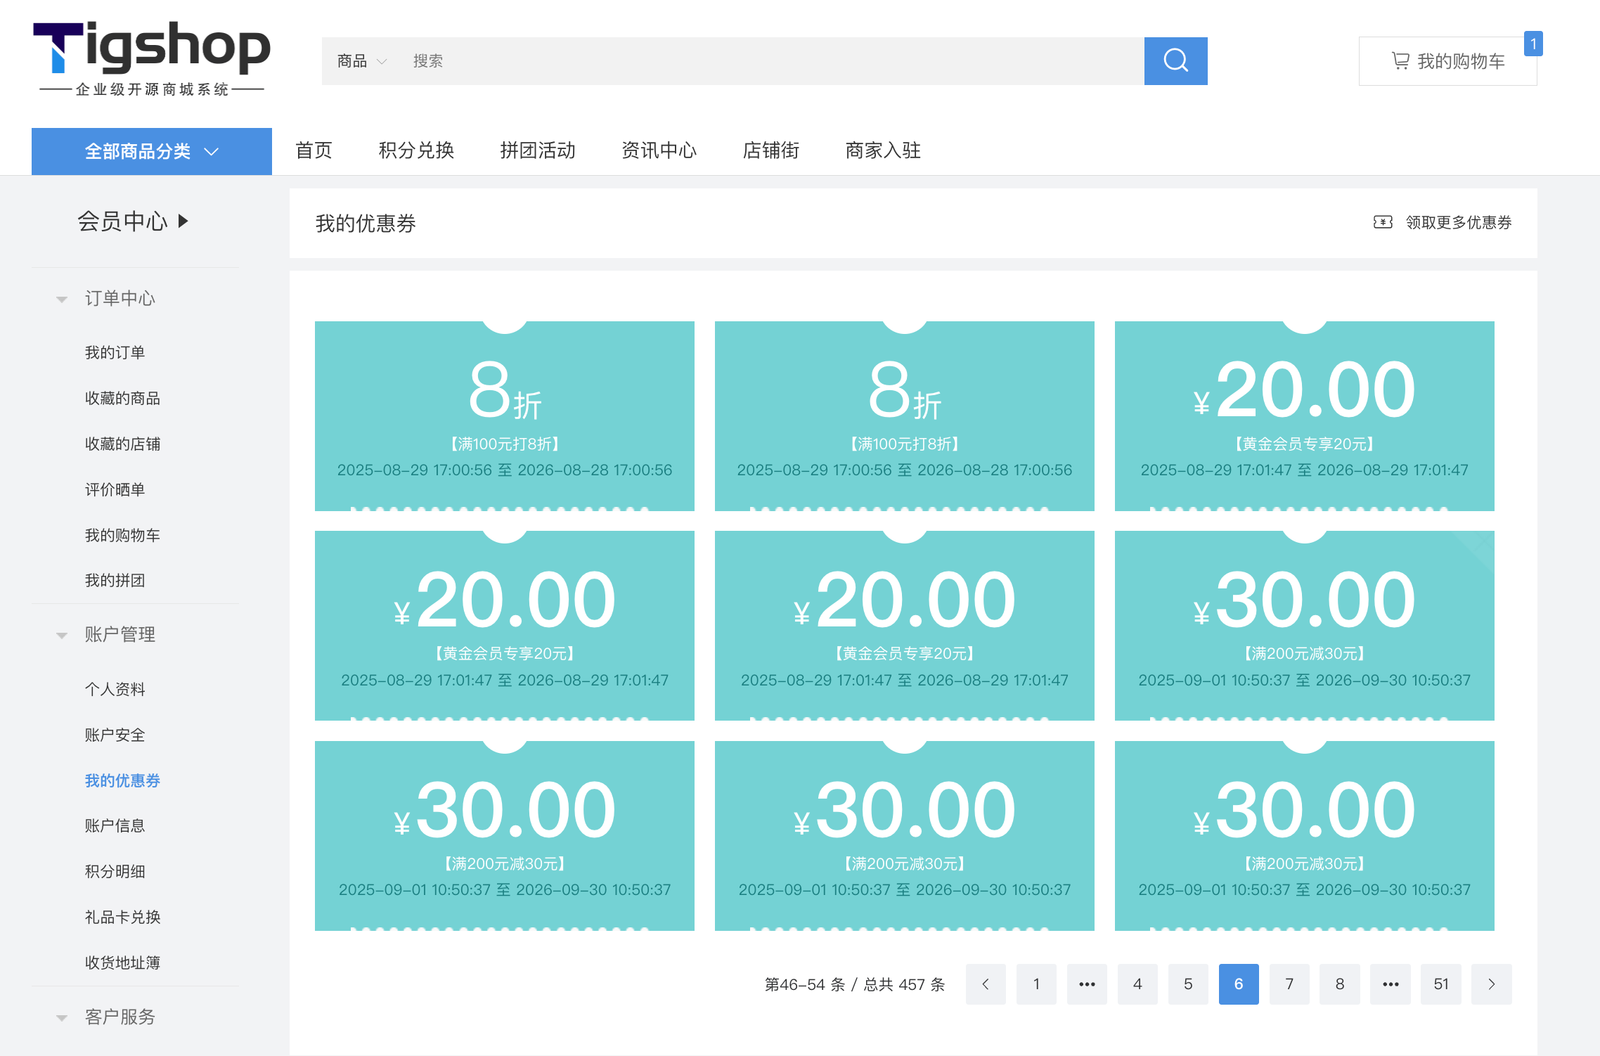Collapse the 账户管理 sidebar section
1600x1056 pixels.
(x=62, y=635)
